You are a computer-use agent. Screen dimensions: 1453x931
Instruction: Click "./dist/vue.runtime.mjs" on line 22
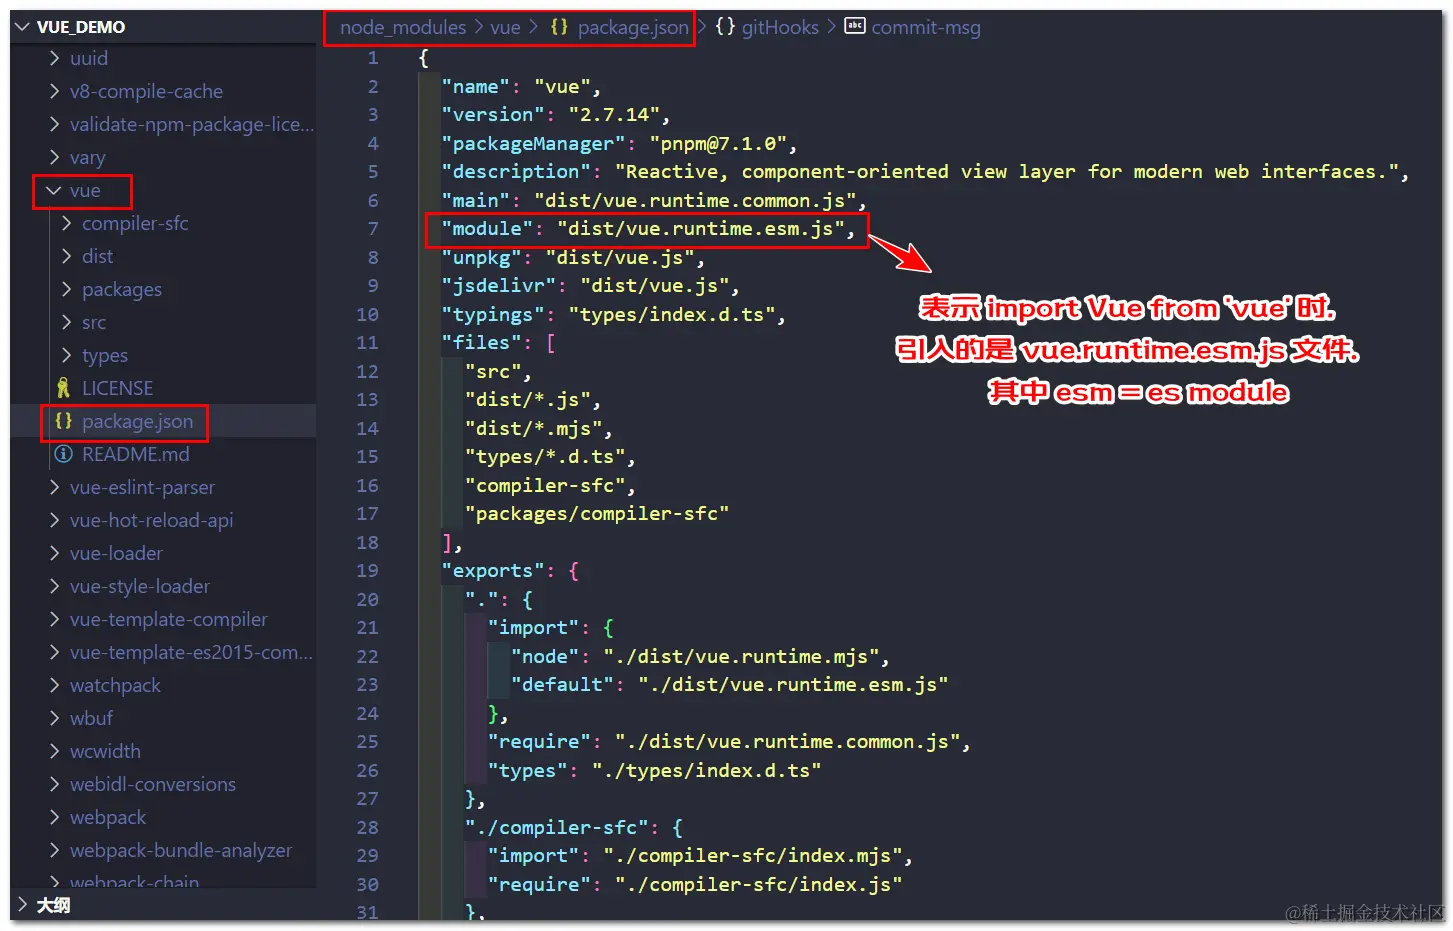click(x=741, y=656)
